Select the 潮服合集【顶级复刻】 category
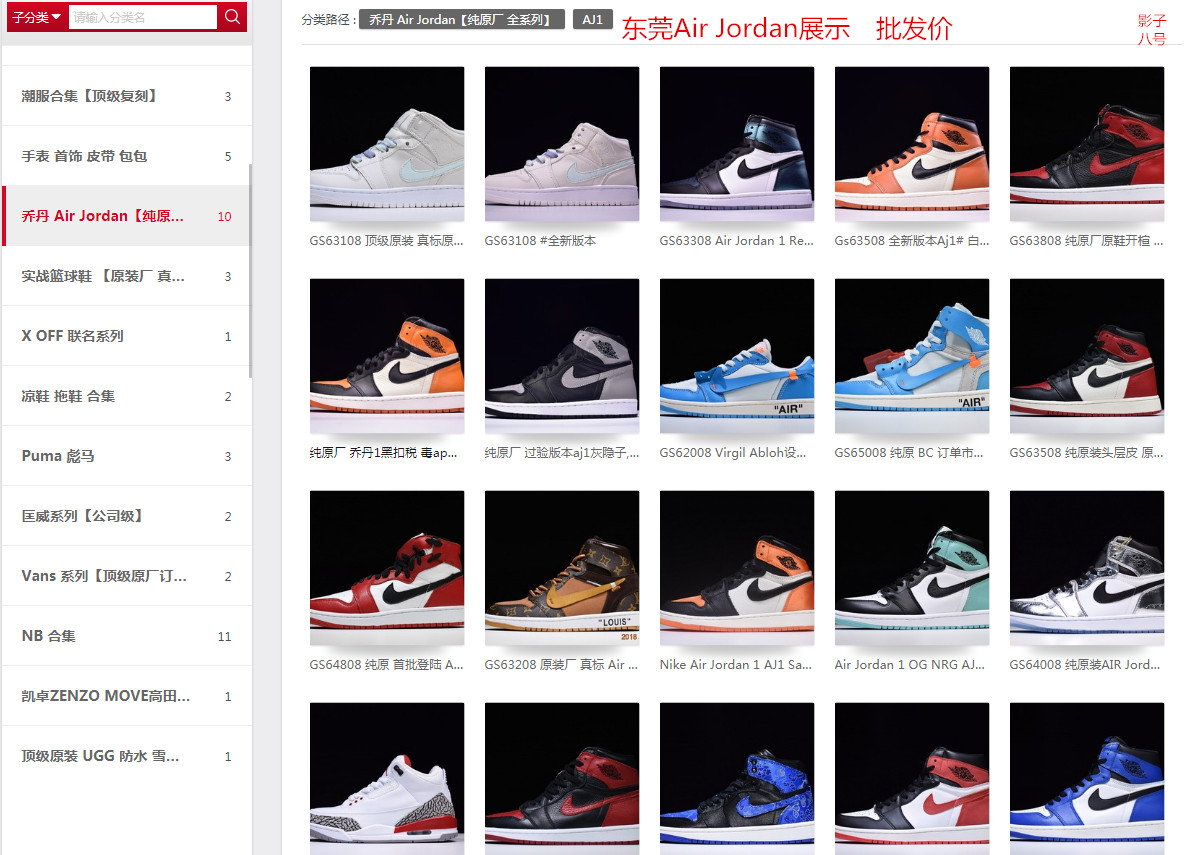1199x855 pixels. coord(127,96)
